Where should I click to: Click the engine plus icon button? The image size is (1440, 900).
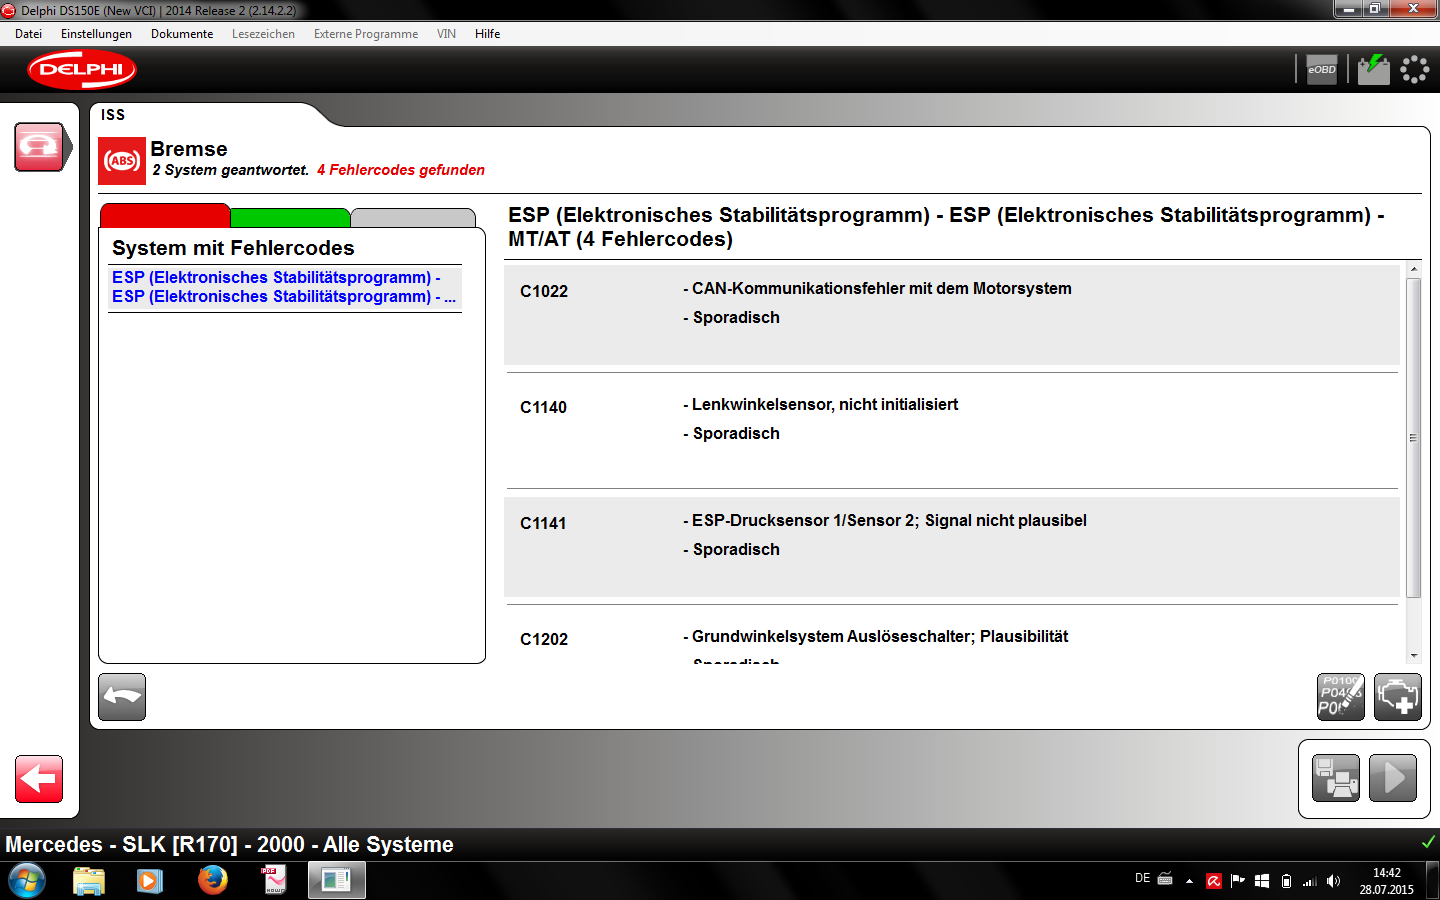(1397, 697)
